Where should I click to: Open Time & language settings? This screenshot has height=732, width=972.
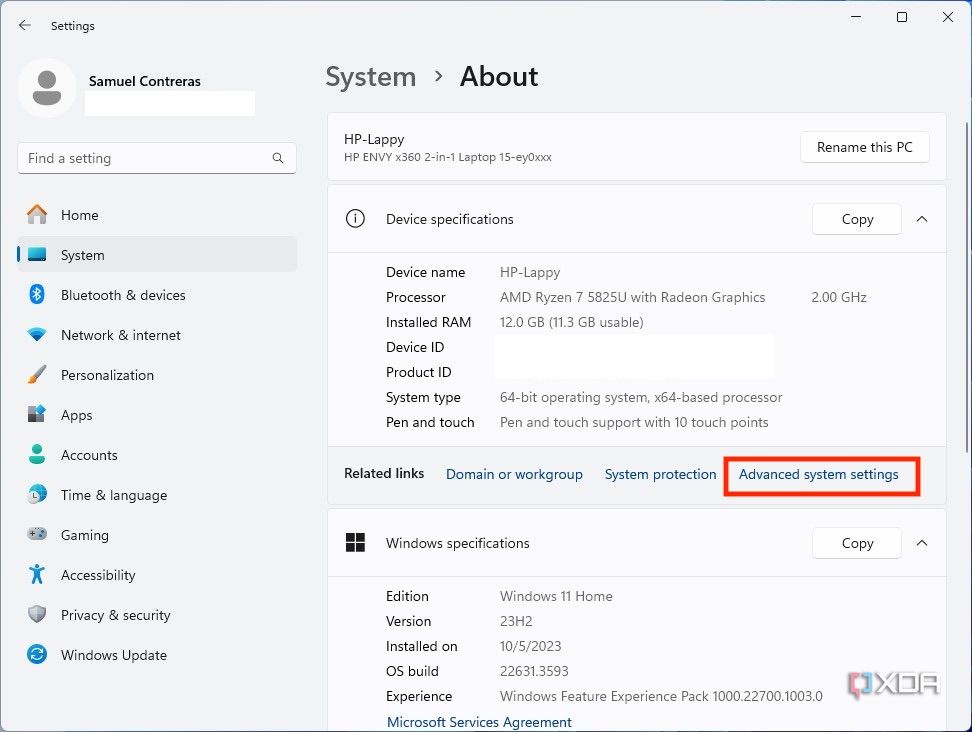coord(157,495)
